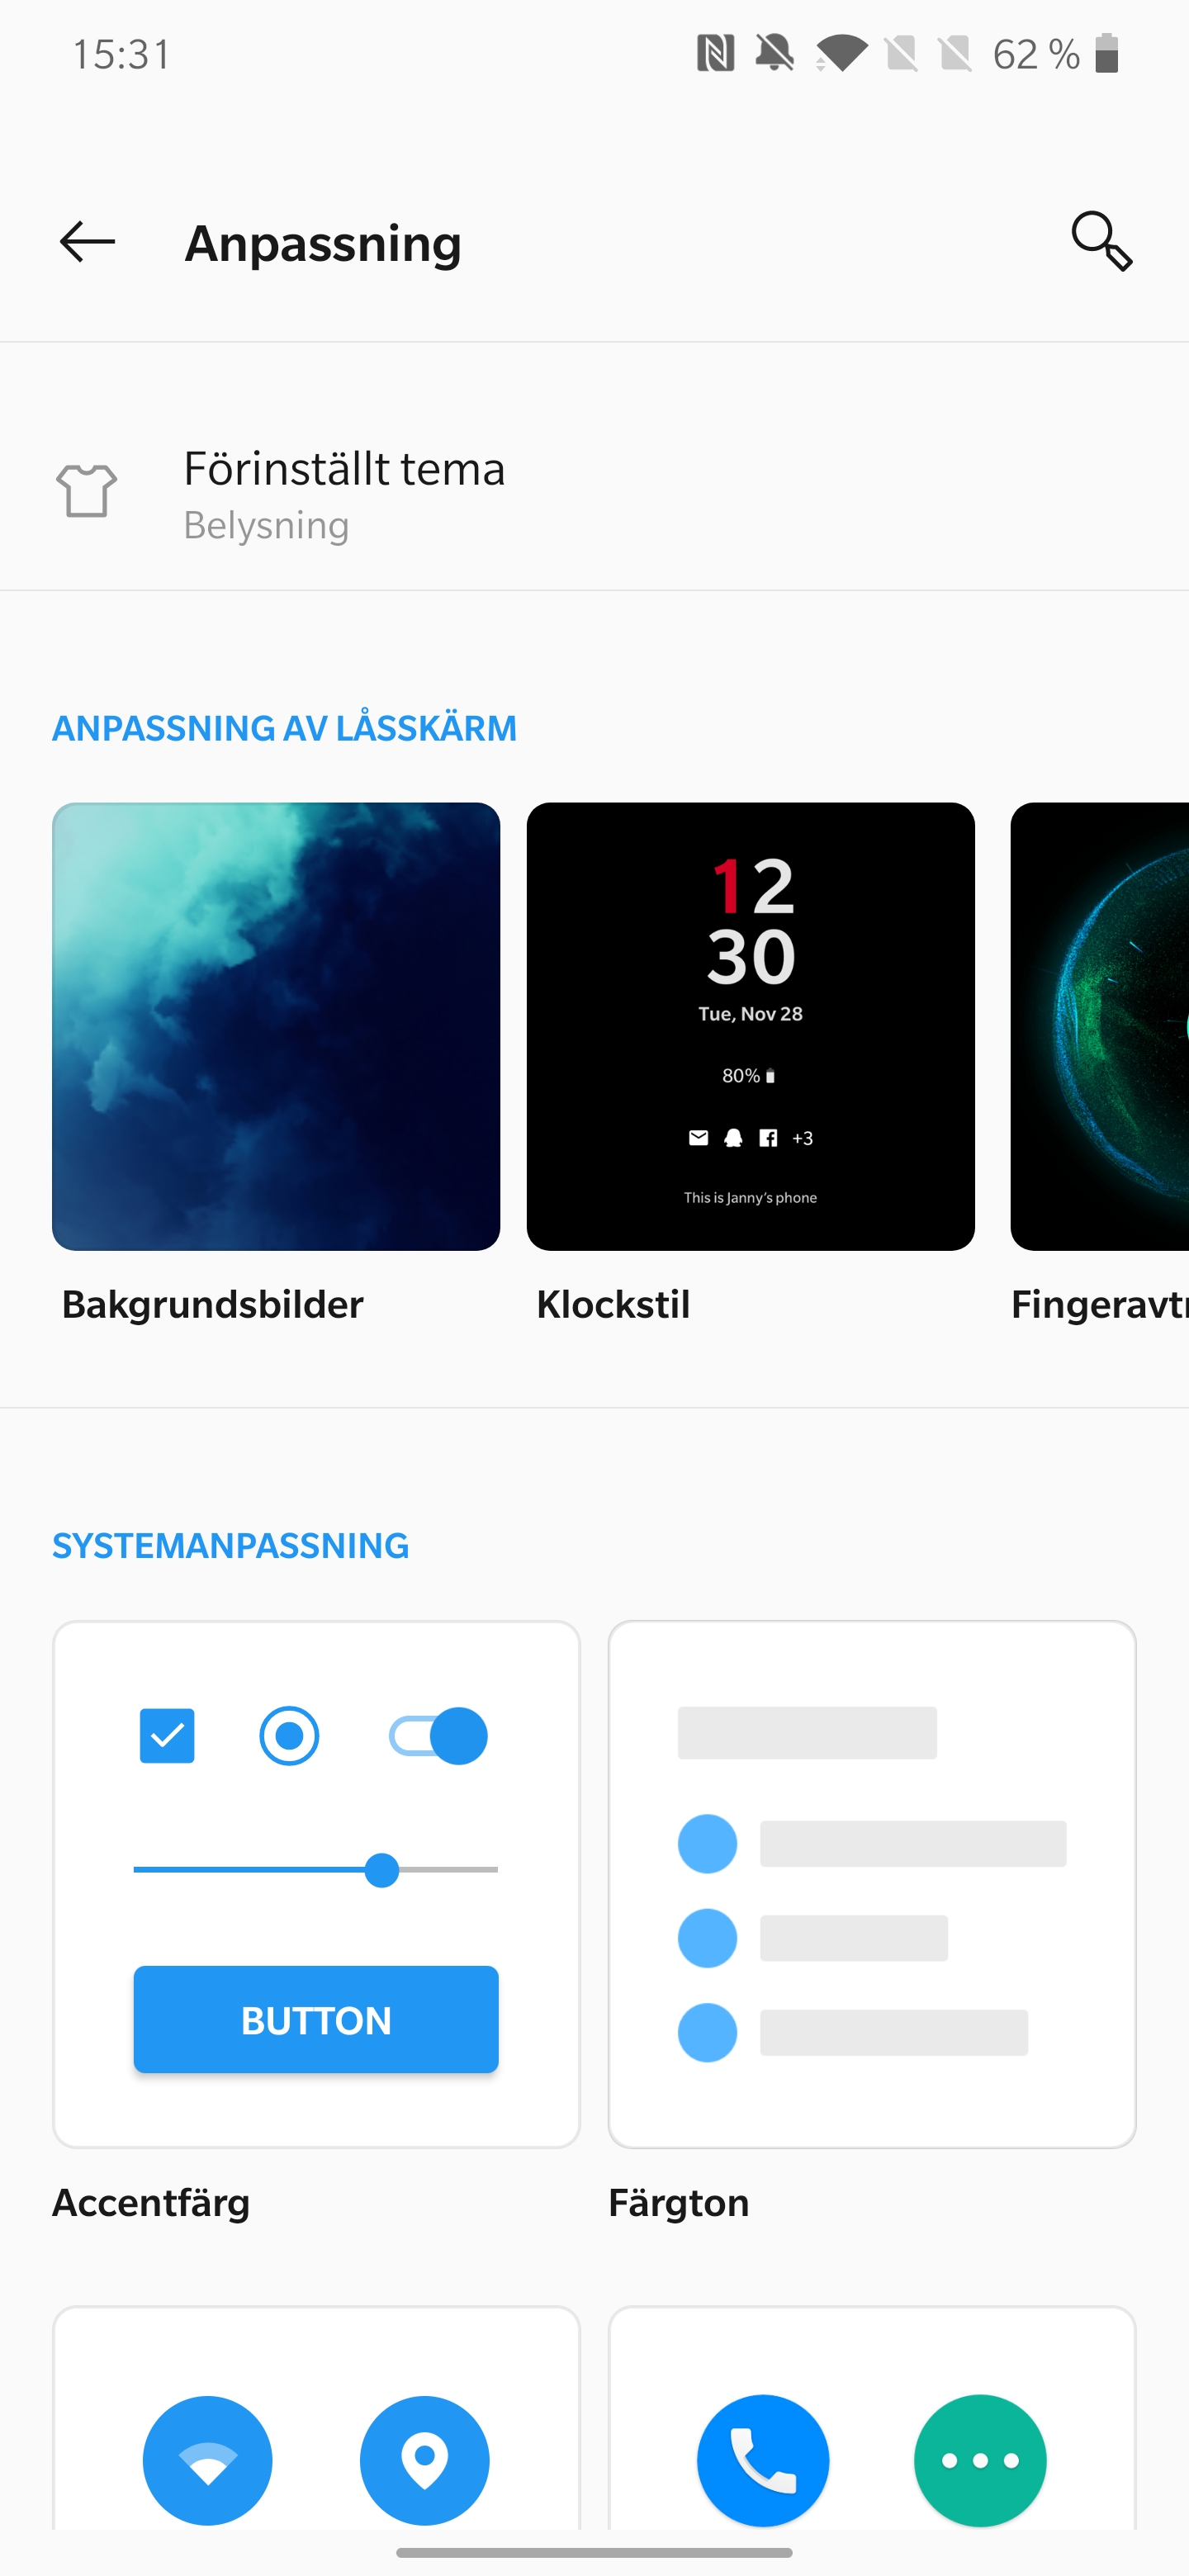Viewport: 1189px width, 2576px height.
Task: Flip the blue toggle switch preview
Action: [438, 1735]
